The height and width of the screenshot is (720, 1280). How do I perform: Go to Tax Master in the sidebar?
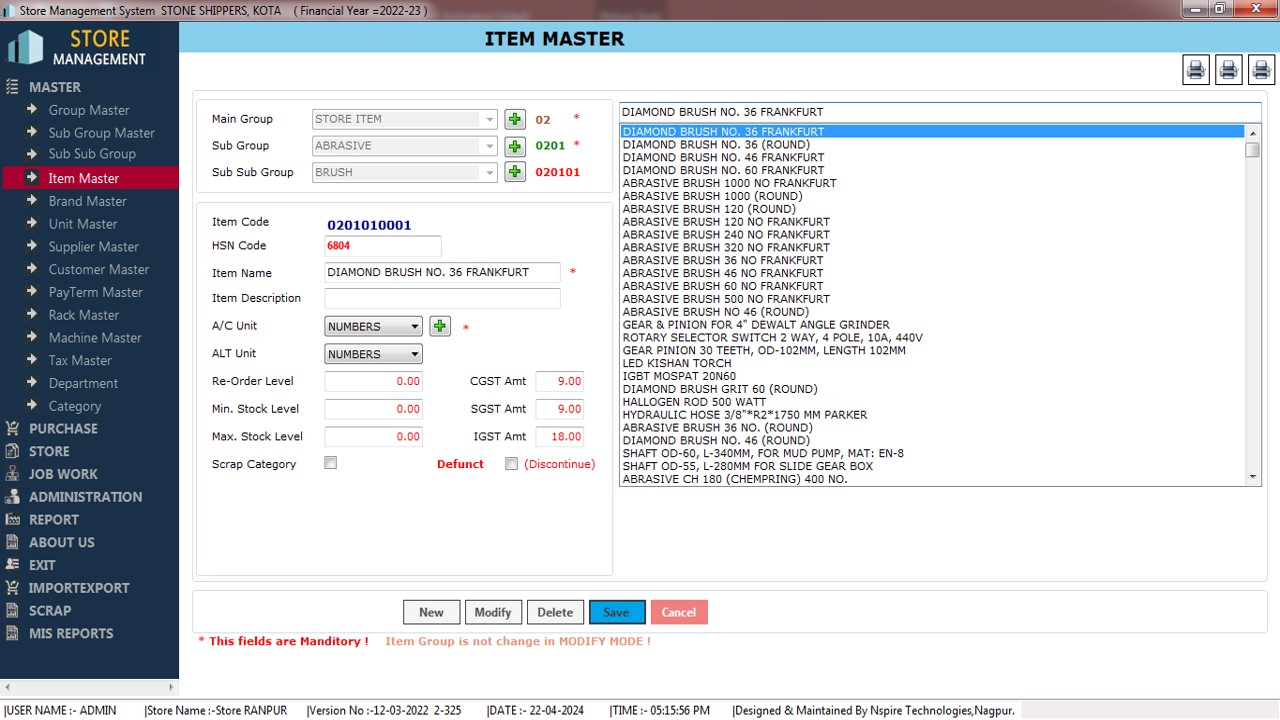tap(80, 360)
